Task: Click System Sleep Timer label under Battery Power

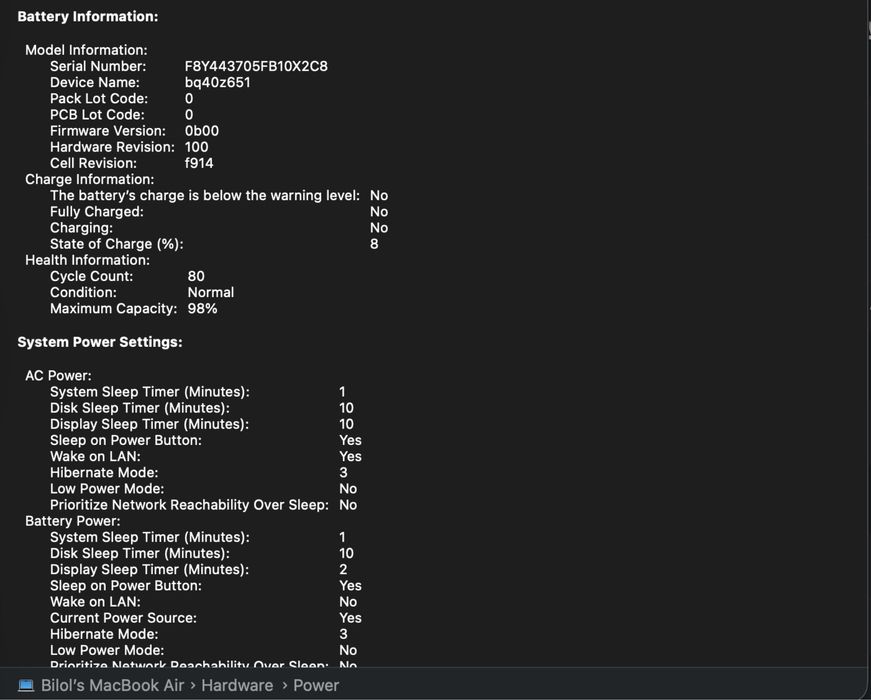Action: click(150, 537)
